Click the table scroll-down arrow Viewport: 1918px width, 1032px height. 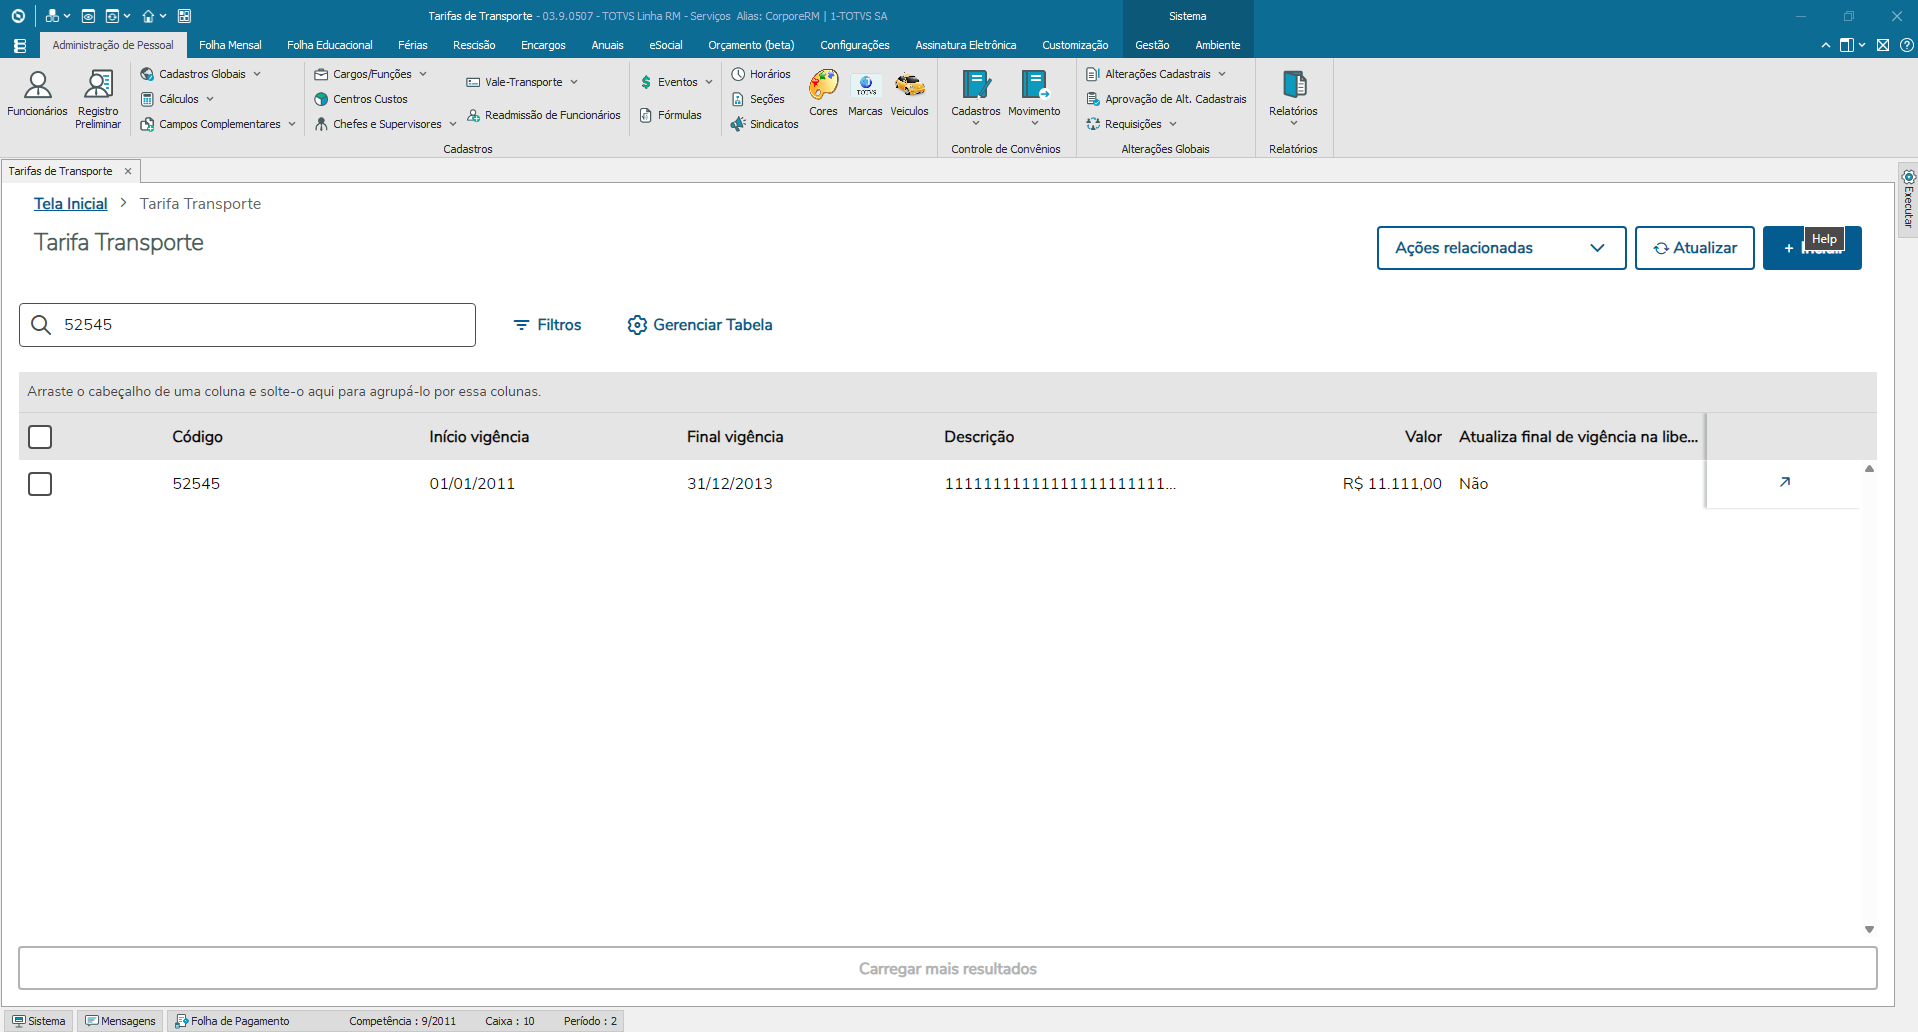[x=1869, y=930]
